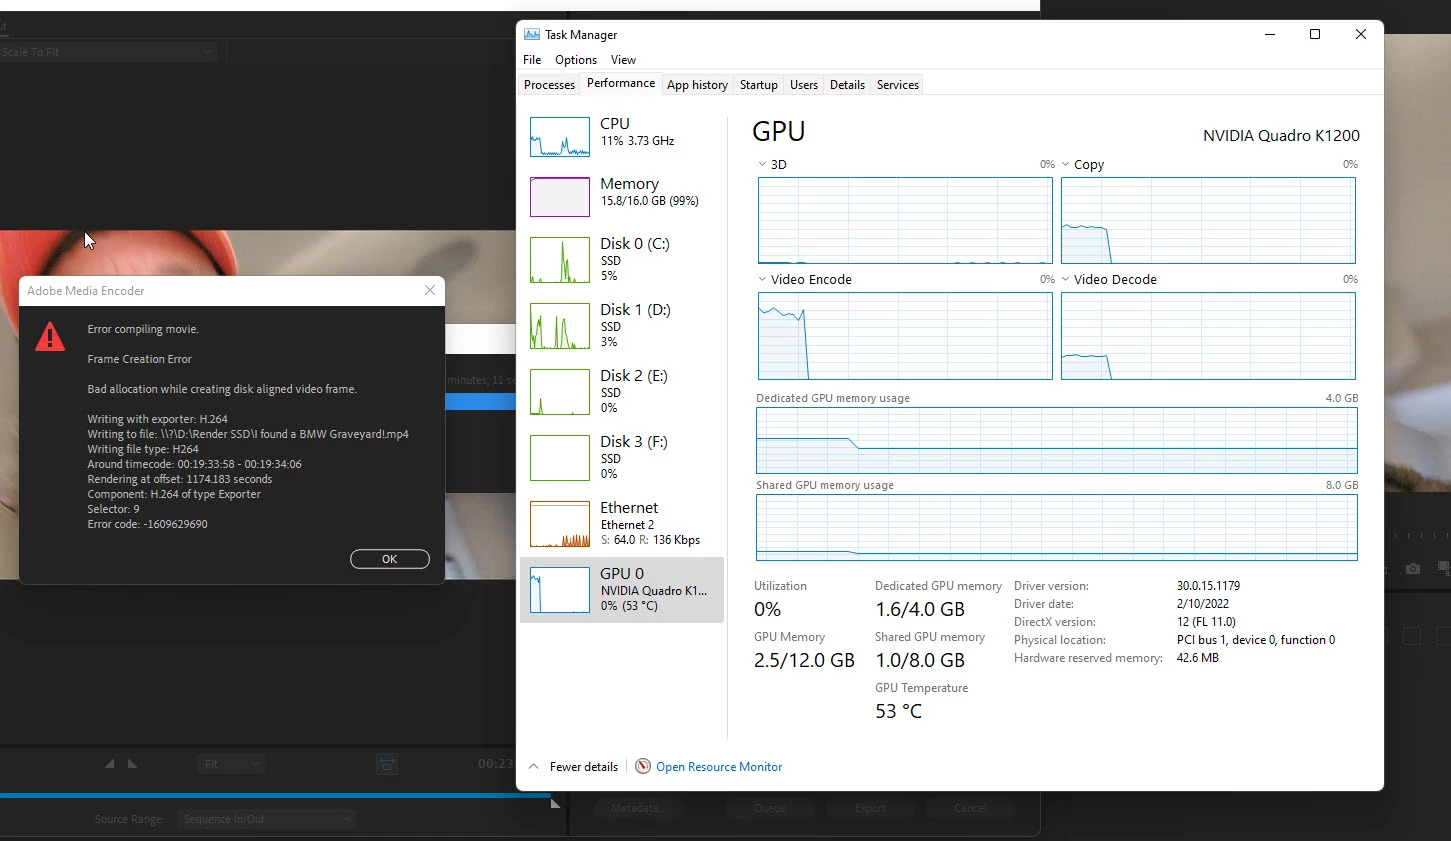Image resolution: width=1451 pixels, height=841 pixels.
Task: Select Disk 1 (D:) in the sidebar
Action: click(621, 325)
